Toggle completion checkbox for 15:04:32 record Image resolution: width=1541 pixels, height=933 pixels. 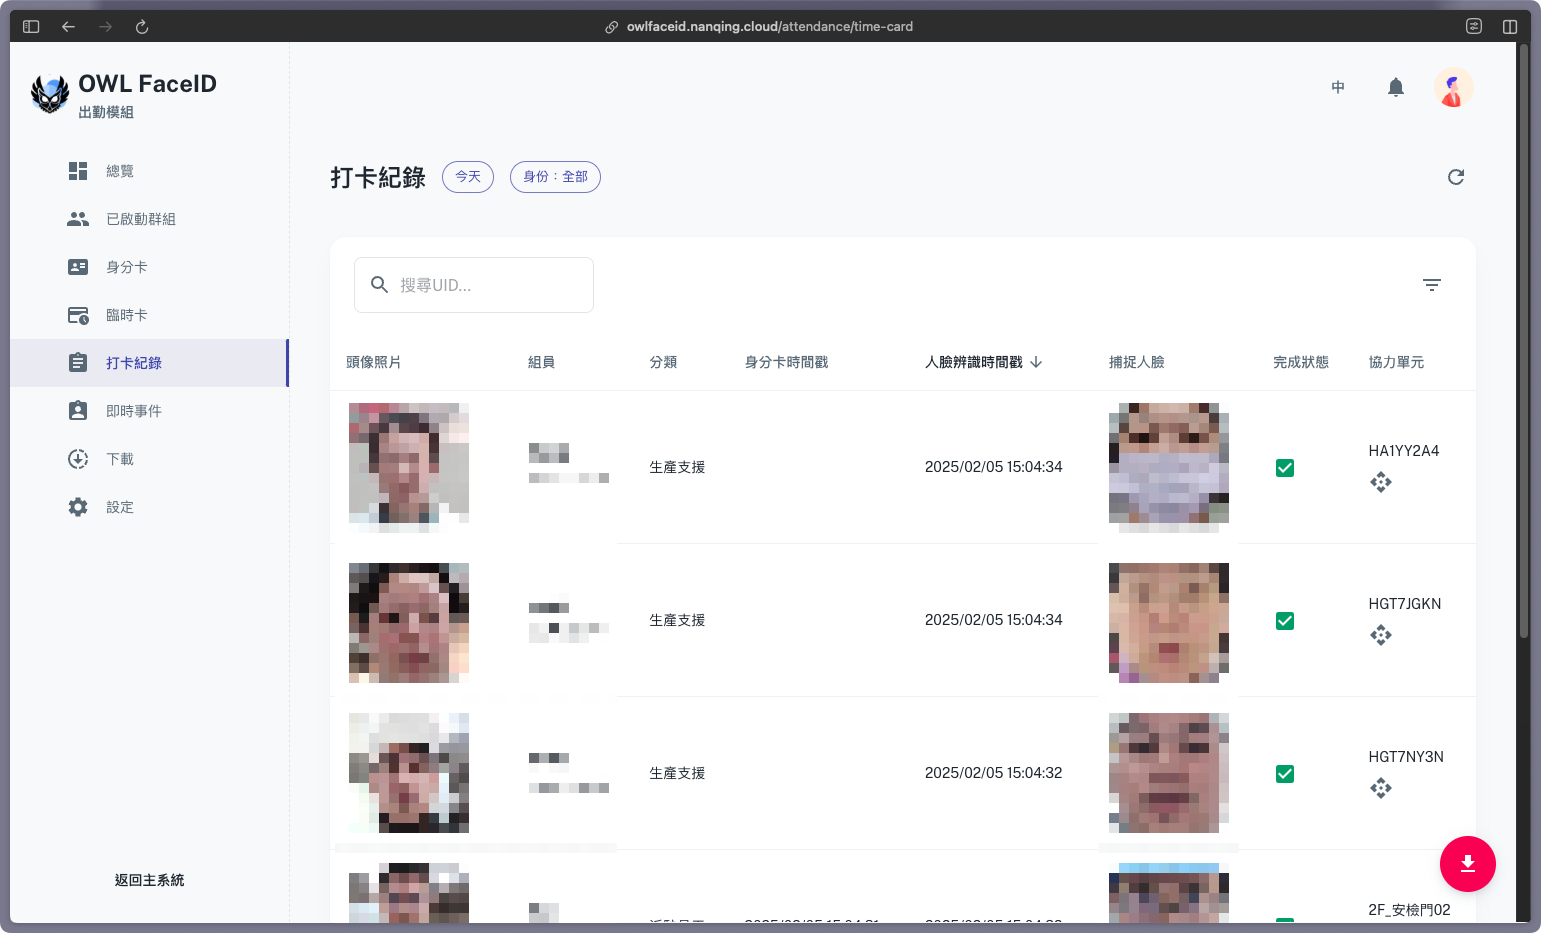pyautogui.click(x=1285, y=774)
